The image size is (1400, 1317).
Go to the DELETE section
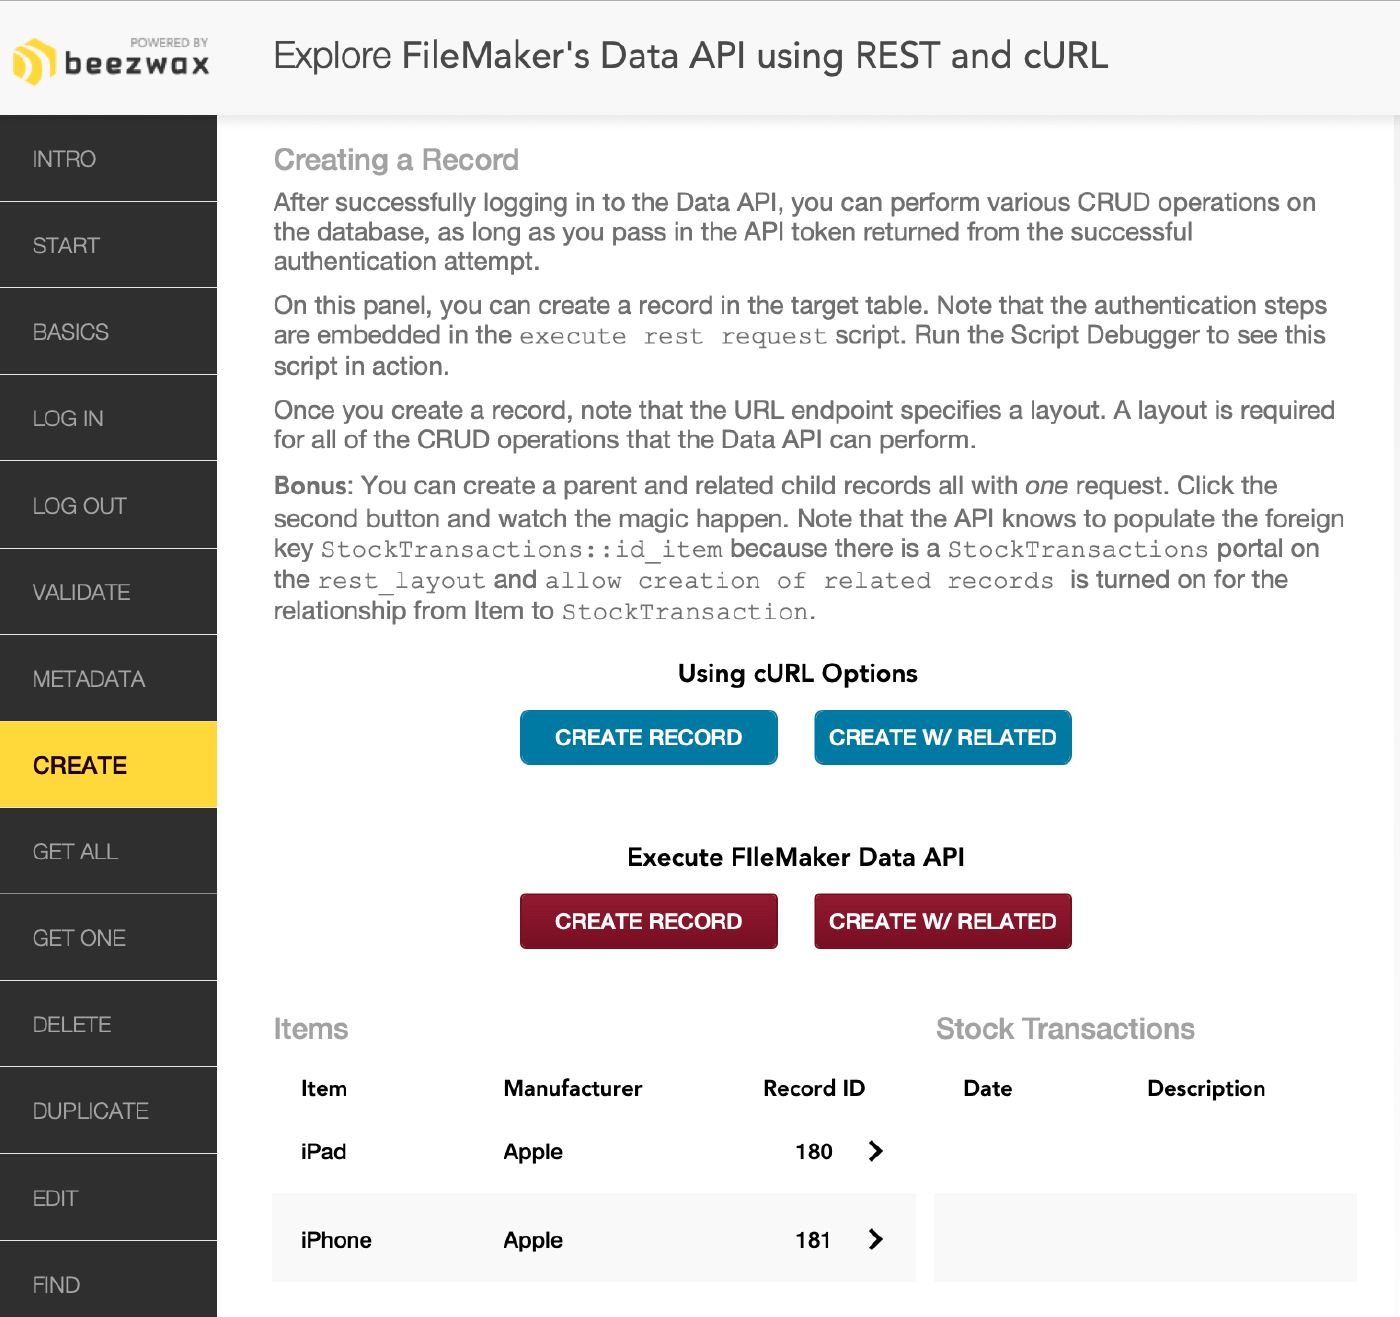[x=108, y=1024]
